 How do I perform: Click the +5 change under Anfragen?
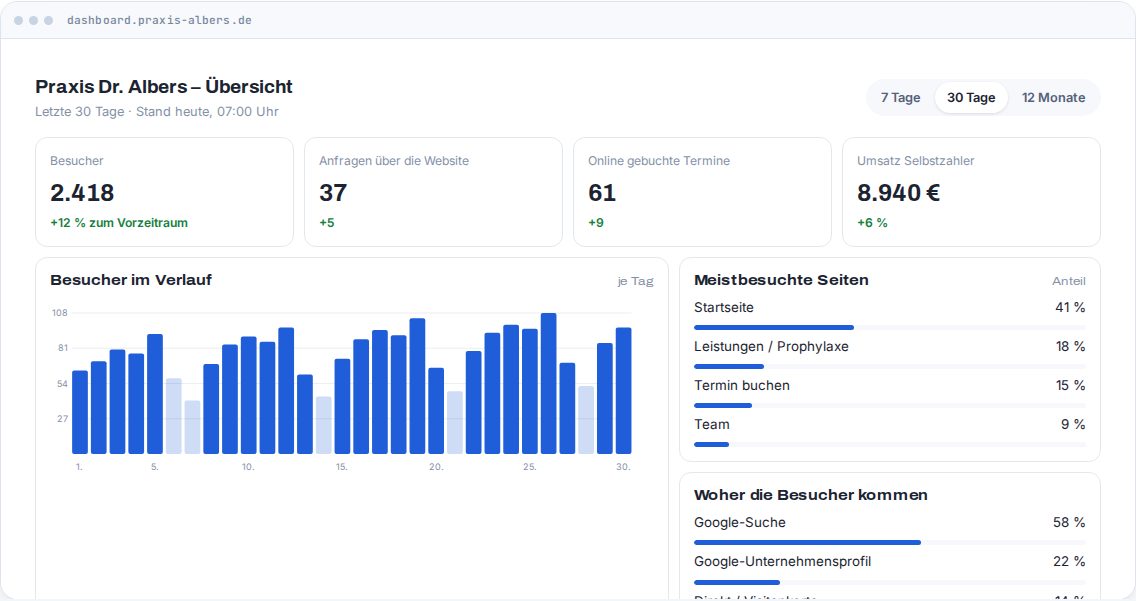tap(327, 223)
